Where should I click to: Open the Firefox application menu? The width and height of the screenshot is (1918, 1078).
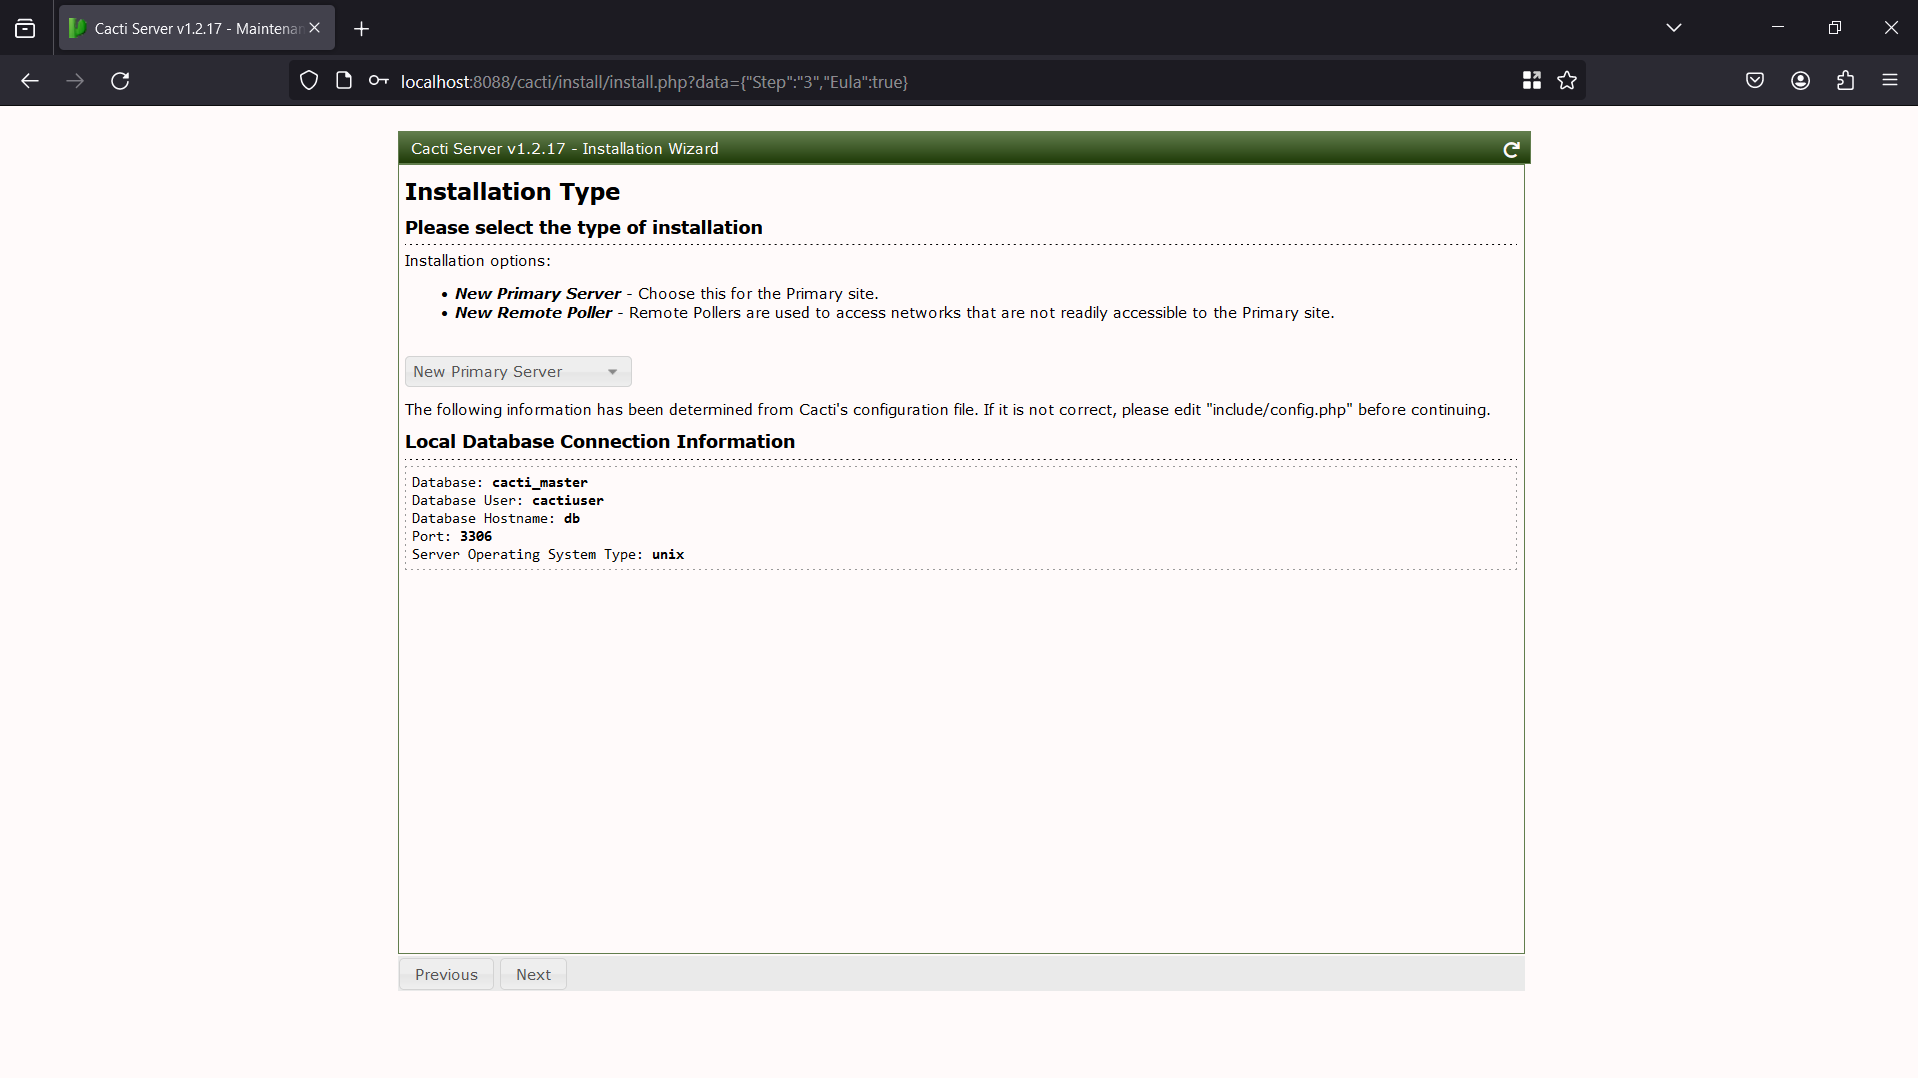coord(1889,81)
